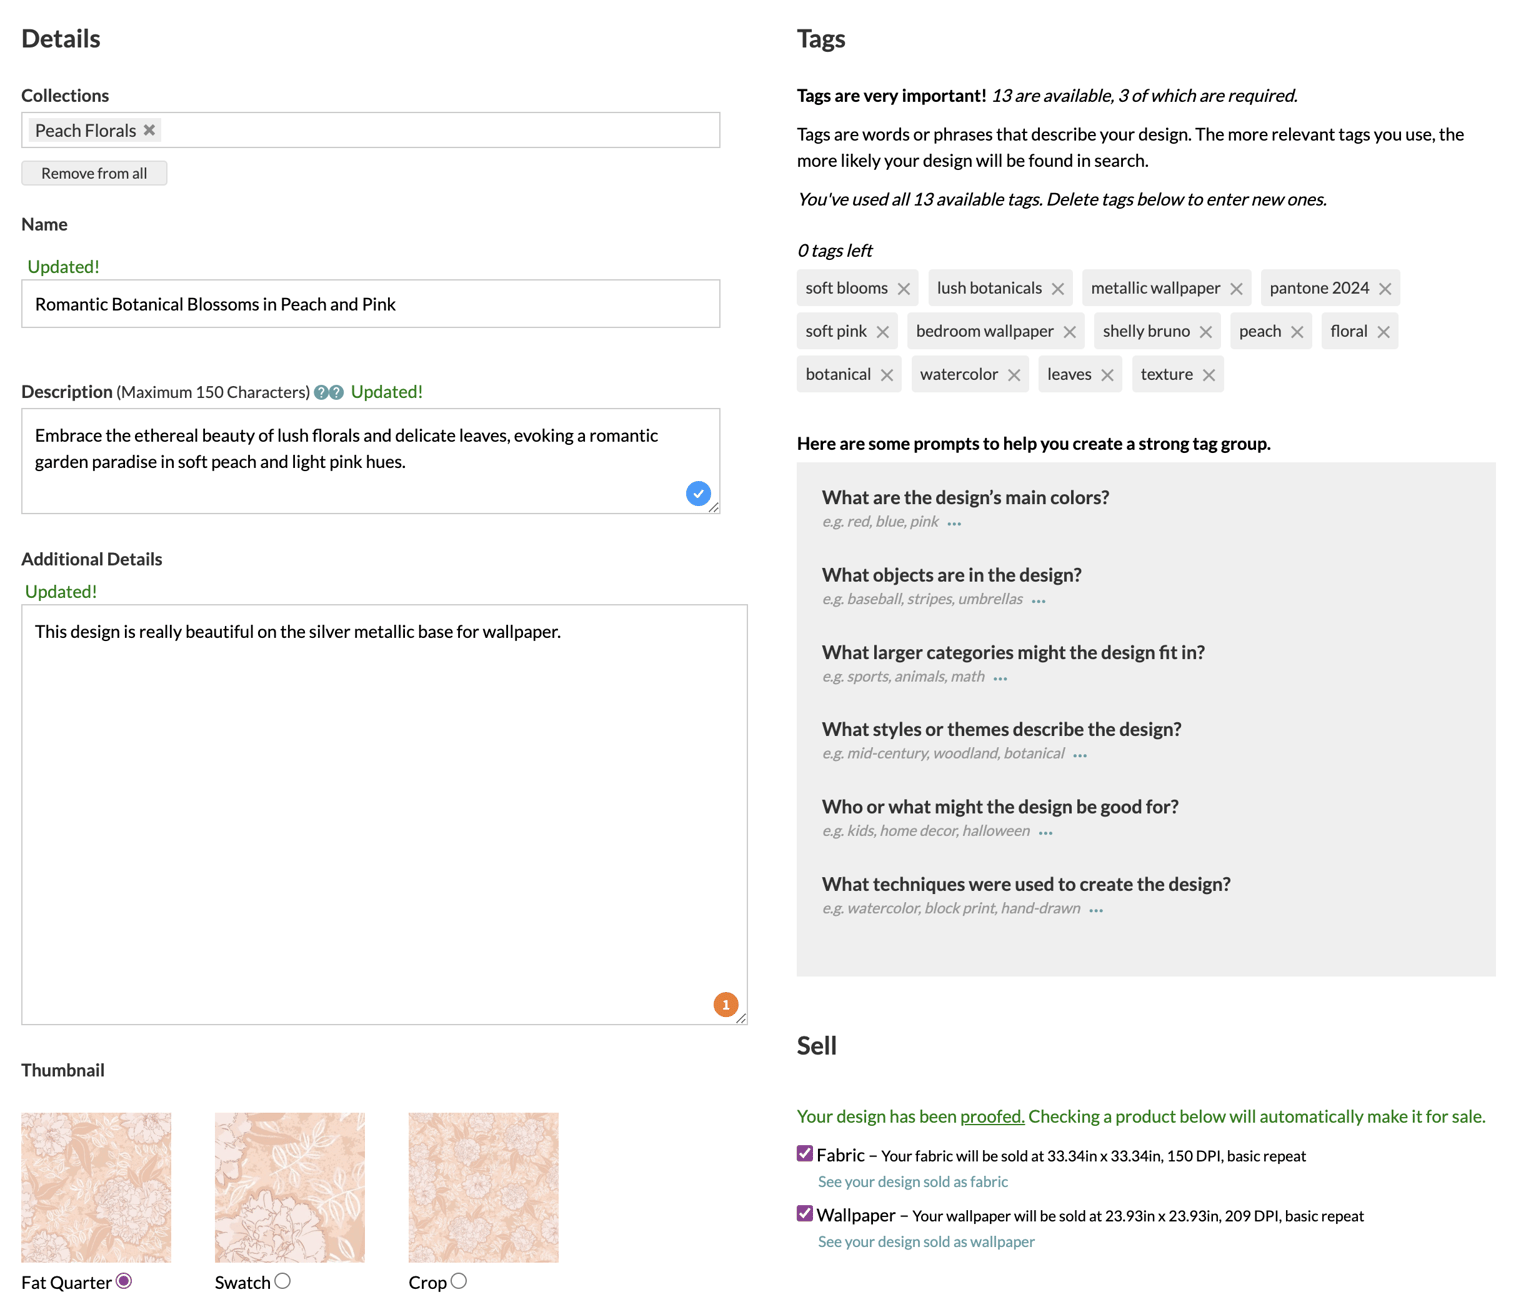Expand more examples for design's main colors
This screenshot has width=1536, height=1302.
(x=954, y=523)
